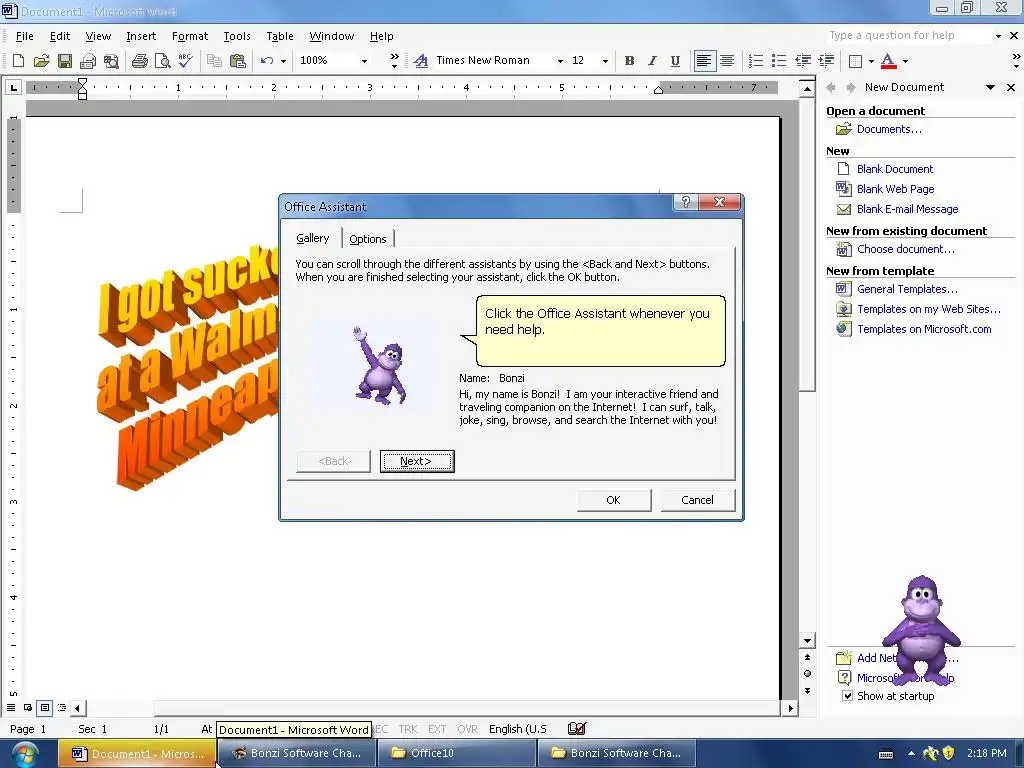Switch to Print Layout view button
The width and height of the screenshot is (1024, 768).
click(44, 707)
